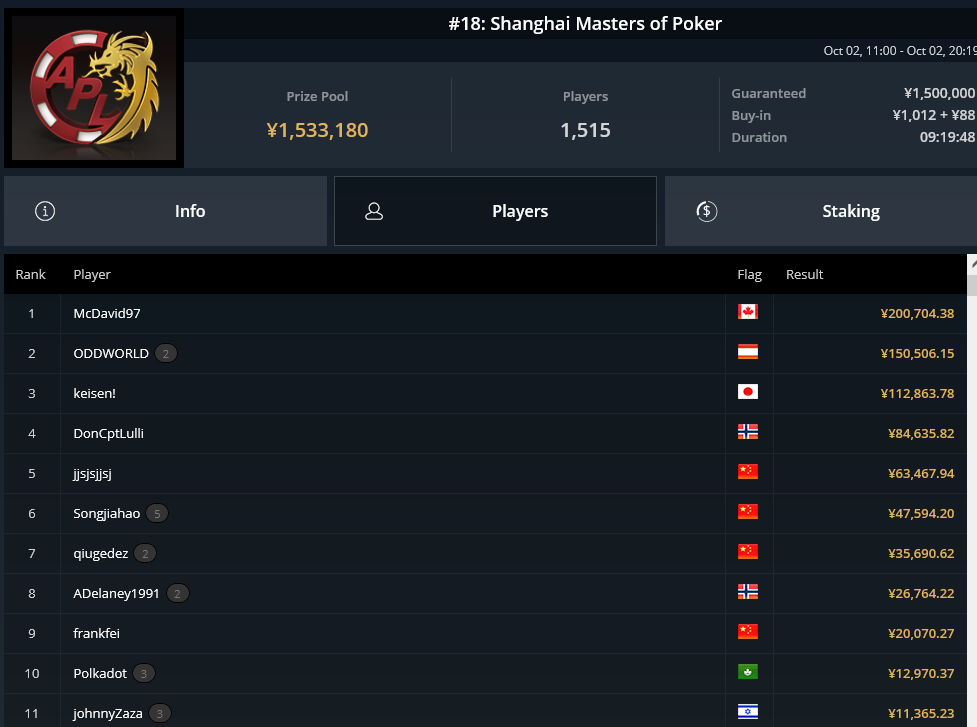Click the re-entry badge 2 next to ADelaney1991
The height and width of the screenshot is (727, 977).
178,594
